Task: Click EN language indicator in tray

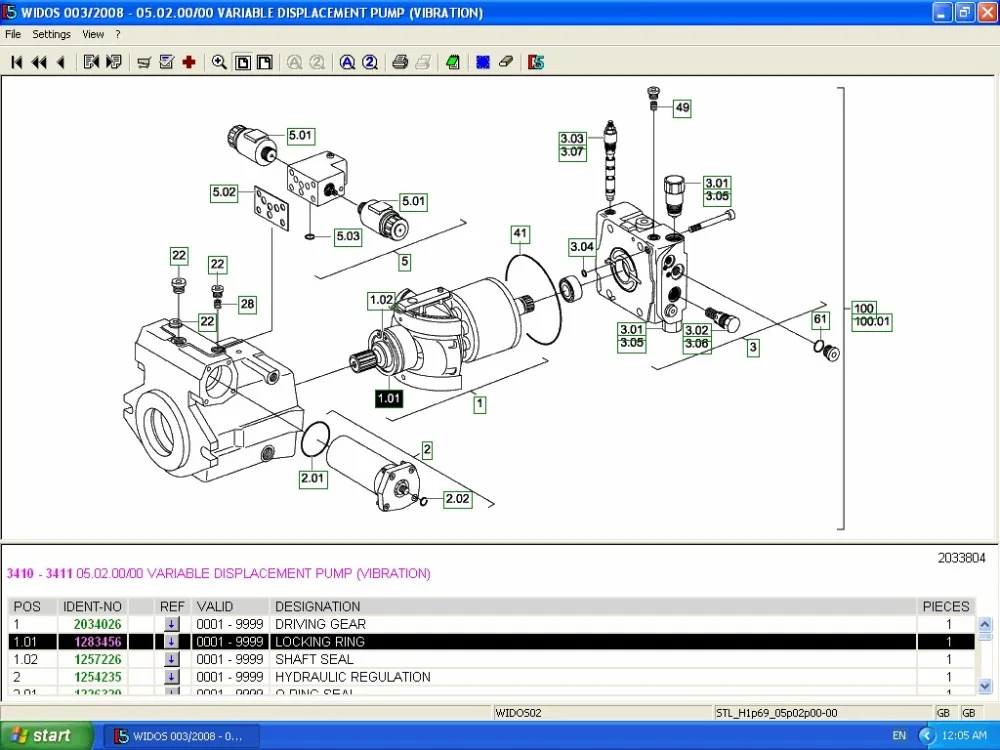Action: pos(899,735)
